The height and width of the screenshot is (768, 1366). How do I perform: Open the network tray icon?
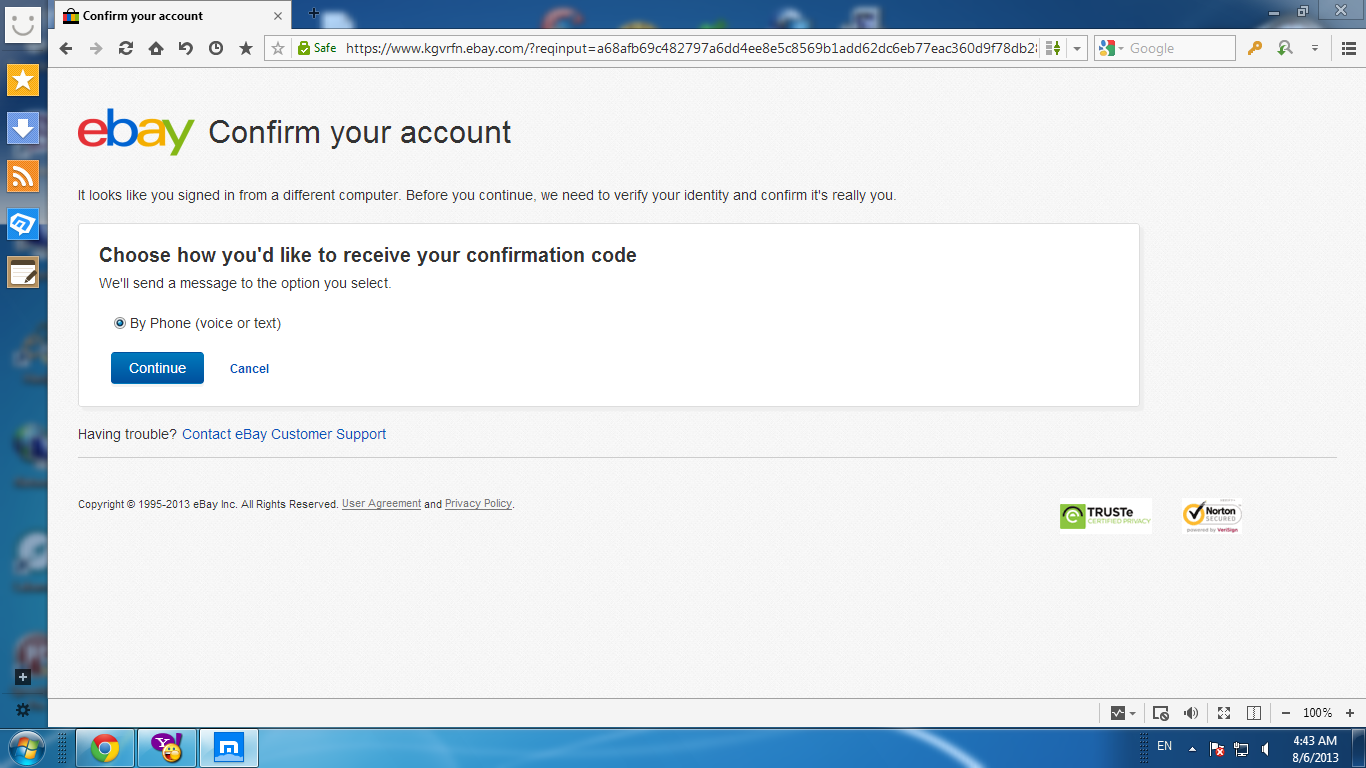coord(1242,749)
